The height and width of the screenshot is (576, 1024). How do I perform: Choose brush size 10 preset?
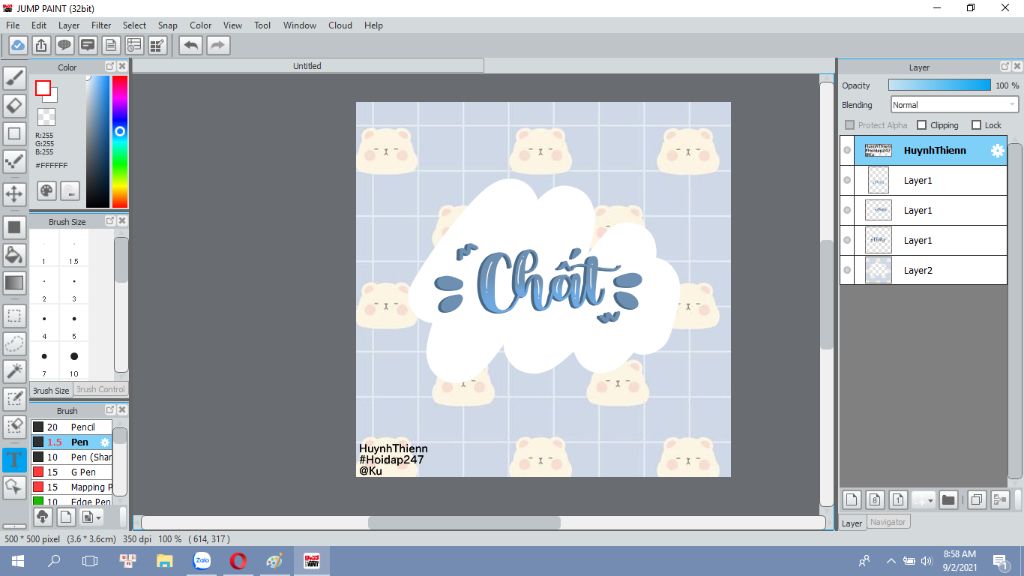74,360
